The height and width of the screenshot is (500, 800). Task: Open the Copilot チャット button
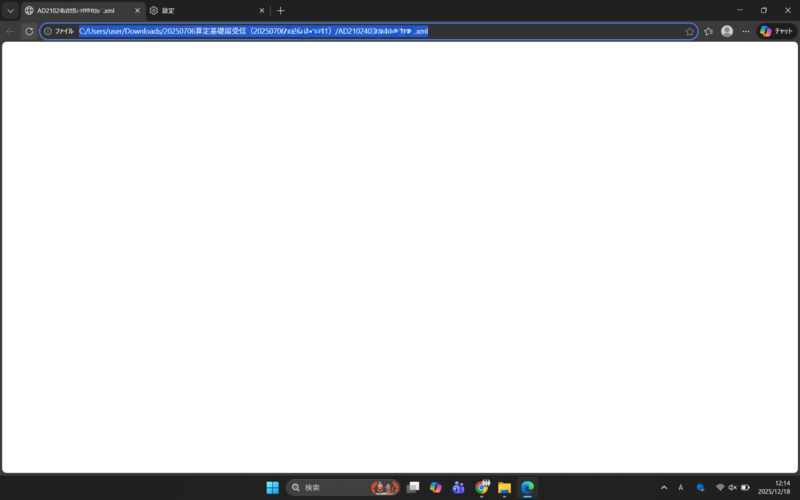(x=777, y=31)
